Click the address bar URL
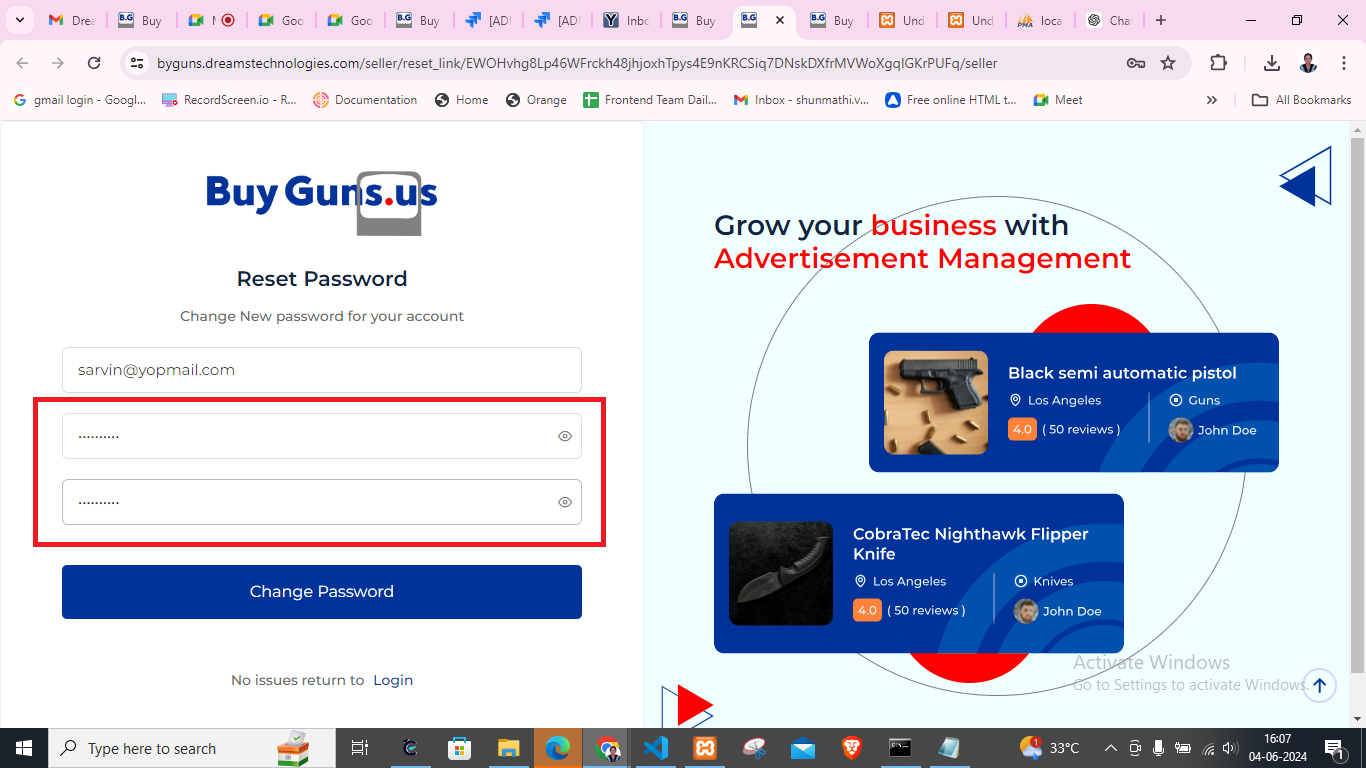The height and width of the screenshot is (768, 1366). [577, 63]
